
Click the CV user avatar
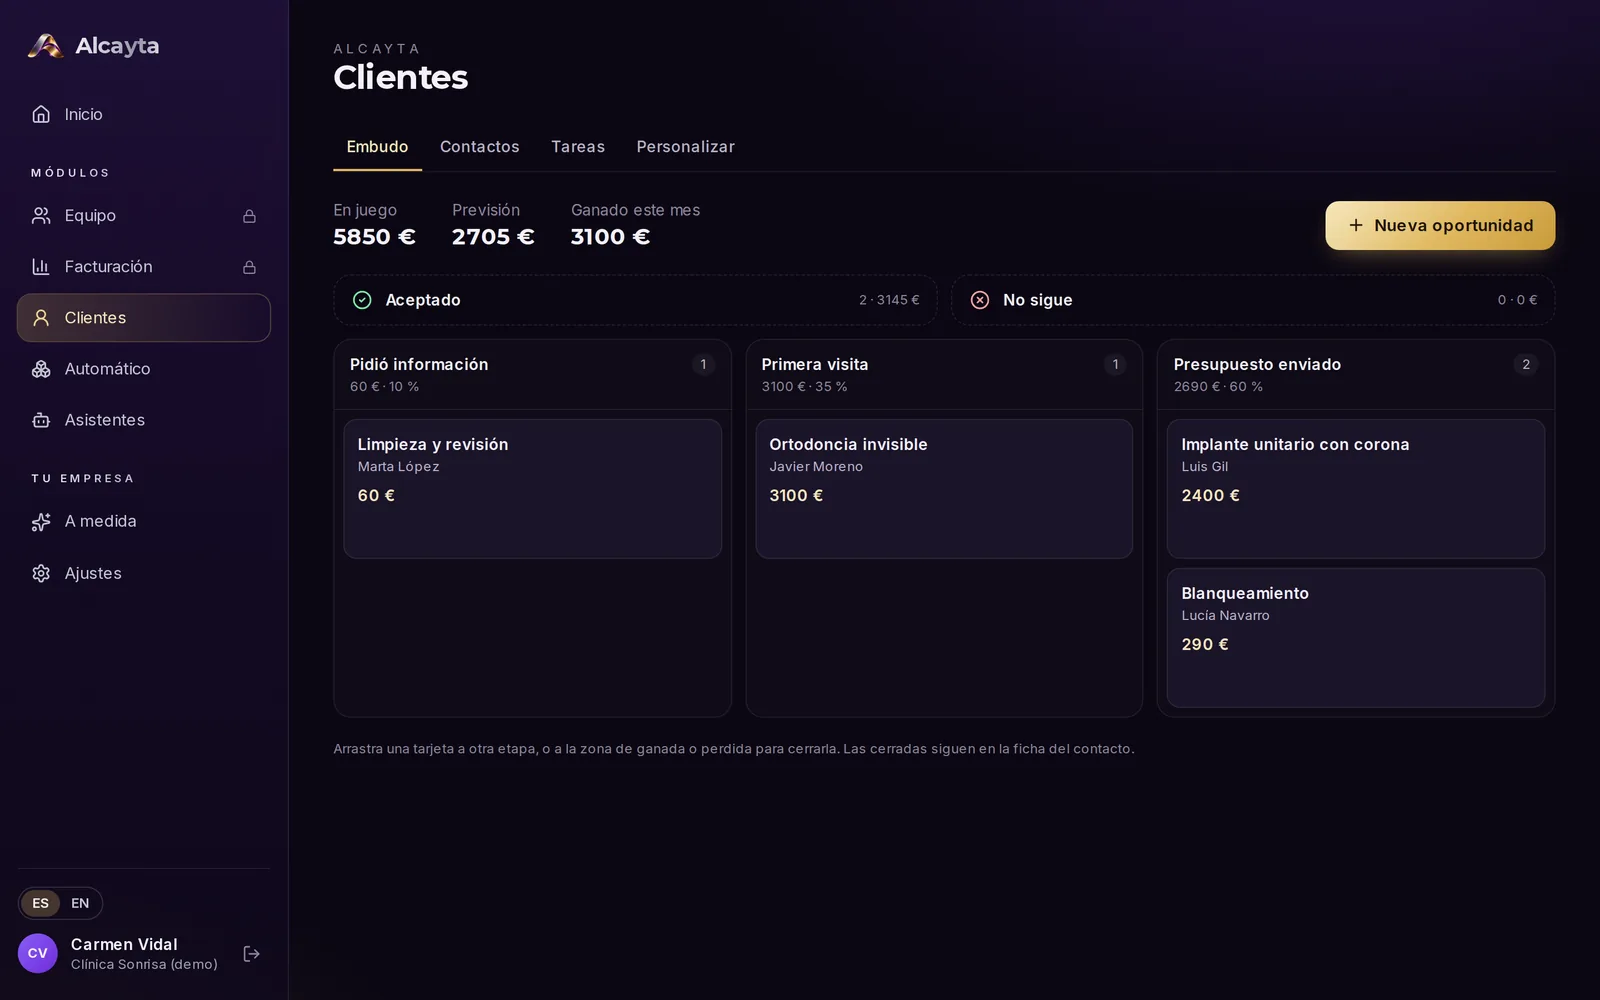38,954
